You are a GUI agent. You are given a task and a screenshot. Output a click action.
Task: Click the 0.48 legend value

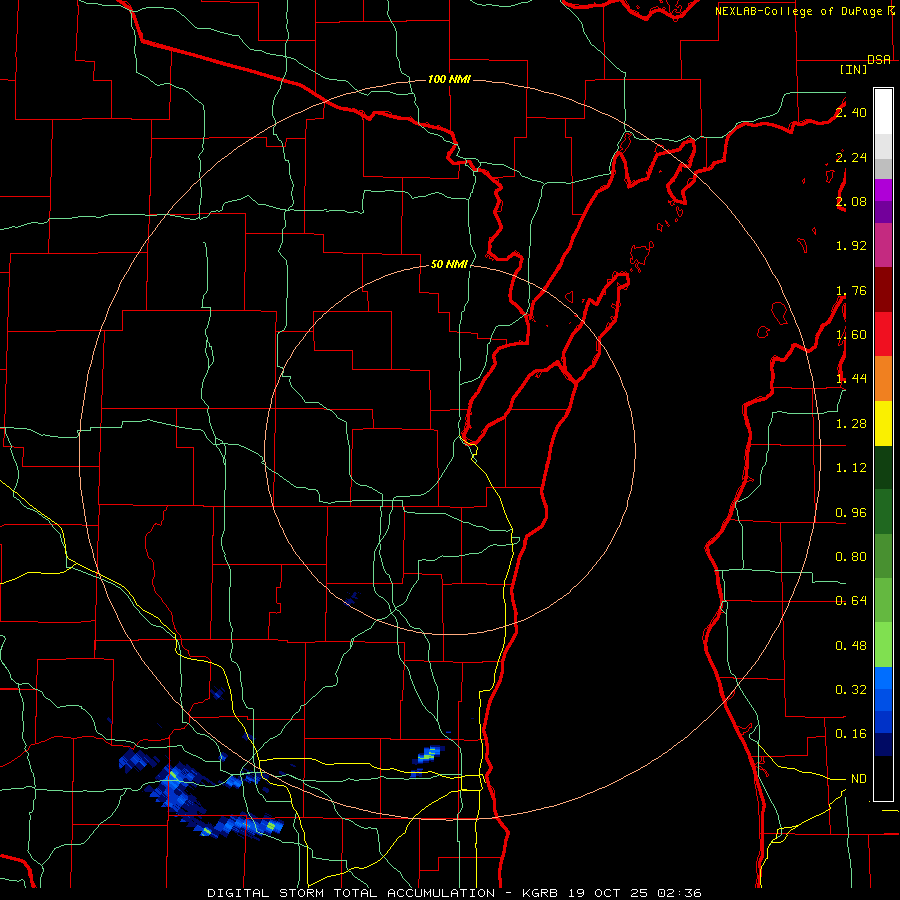pyautogui.click(x=851, y=646)
